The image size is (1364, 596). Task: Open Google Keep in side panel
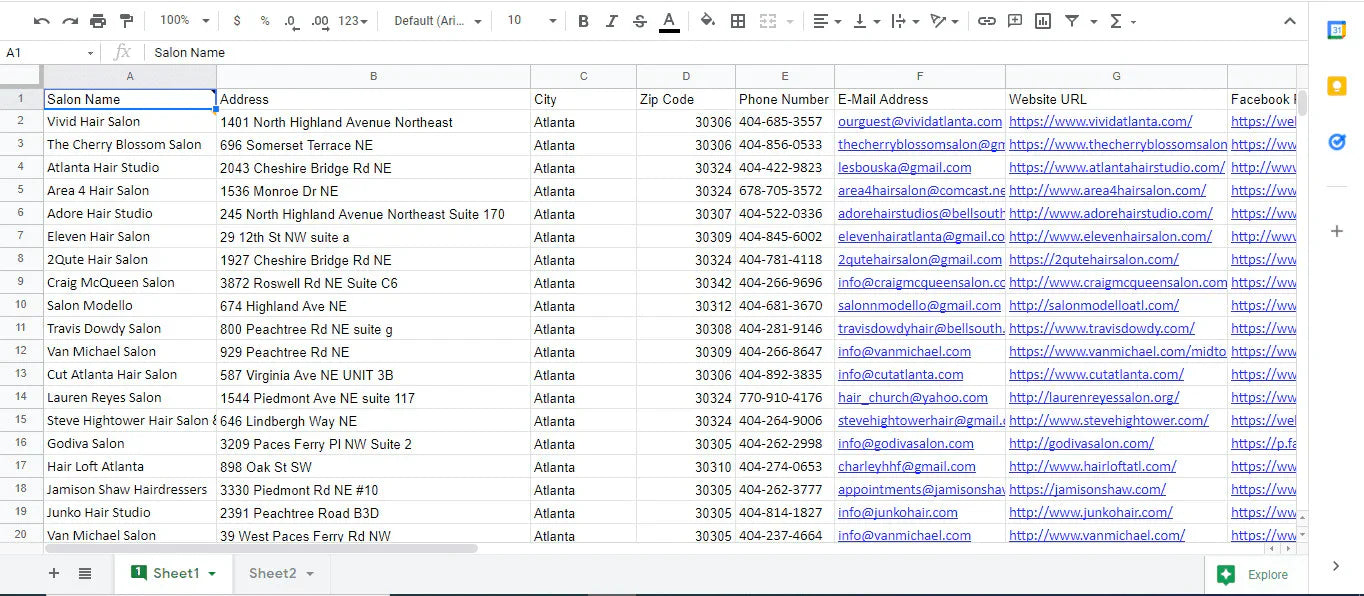(x=1336, y=86)
